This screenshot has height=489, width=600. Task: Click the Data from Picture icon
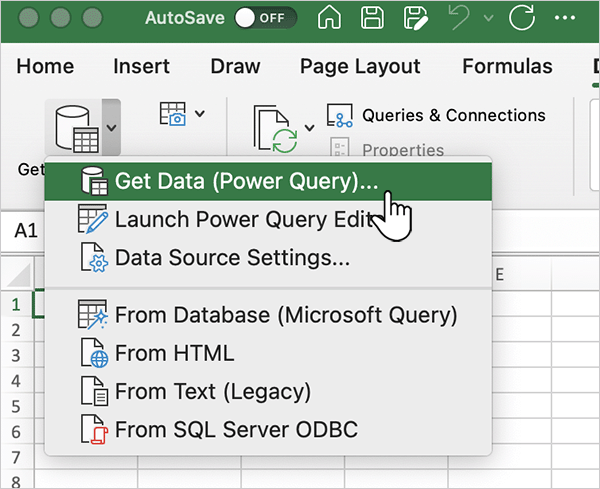173,115
